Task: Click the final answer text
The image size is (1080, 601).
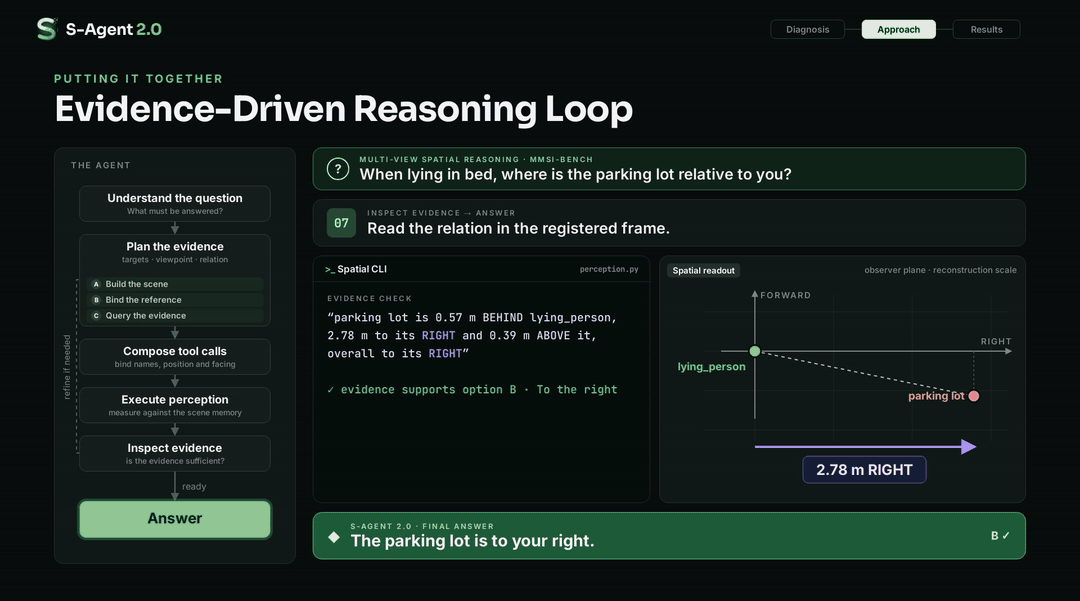Action: point(472,541)
